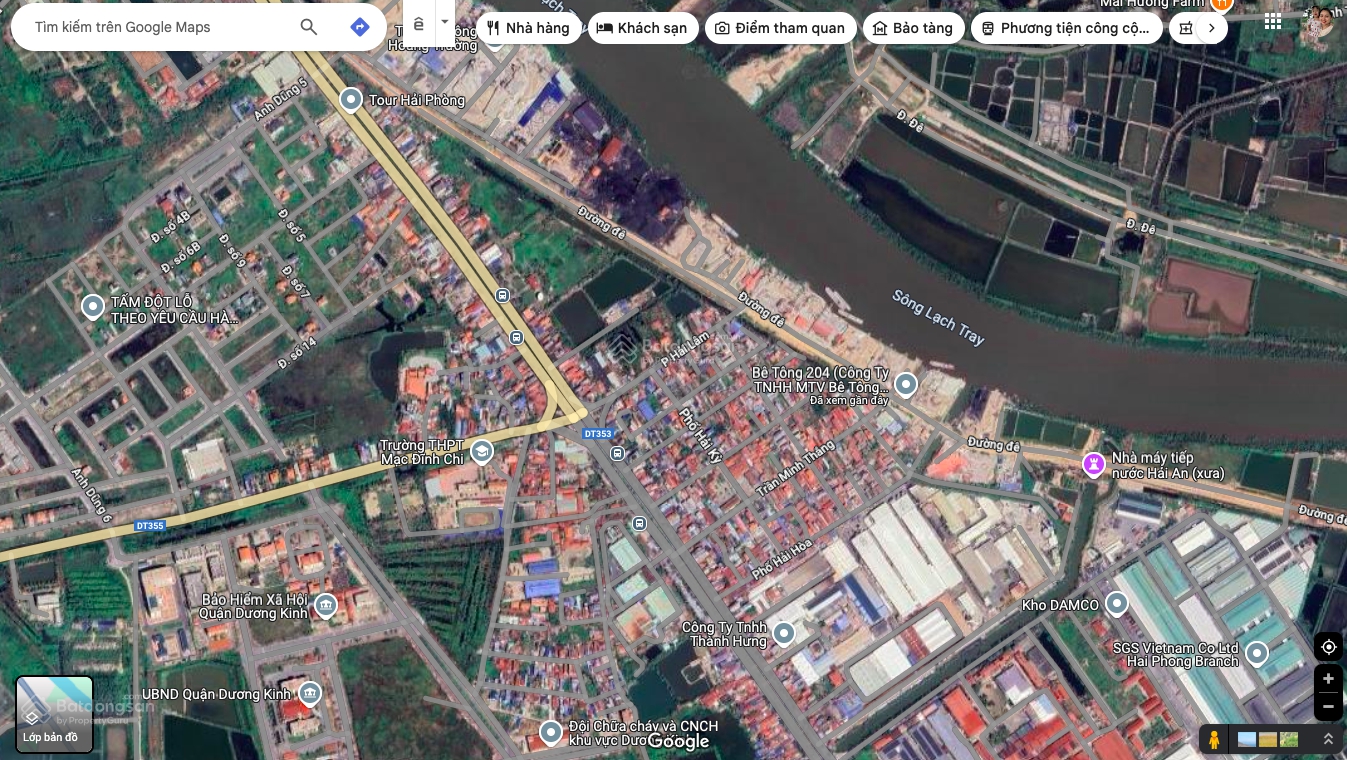
Task: Expand the imagery strip with double chevron
Action: [1328, 739]
